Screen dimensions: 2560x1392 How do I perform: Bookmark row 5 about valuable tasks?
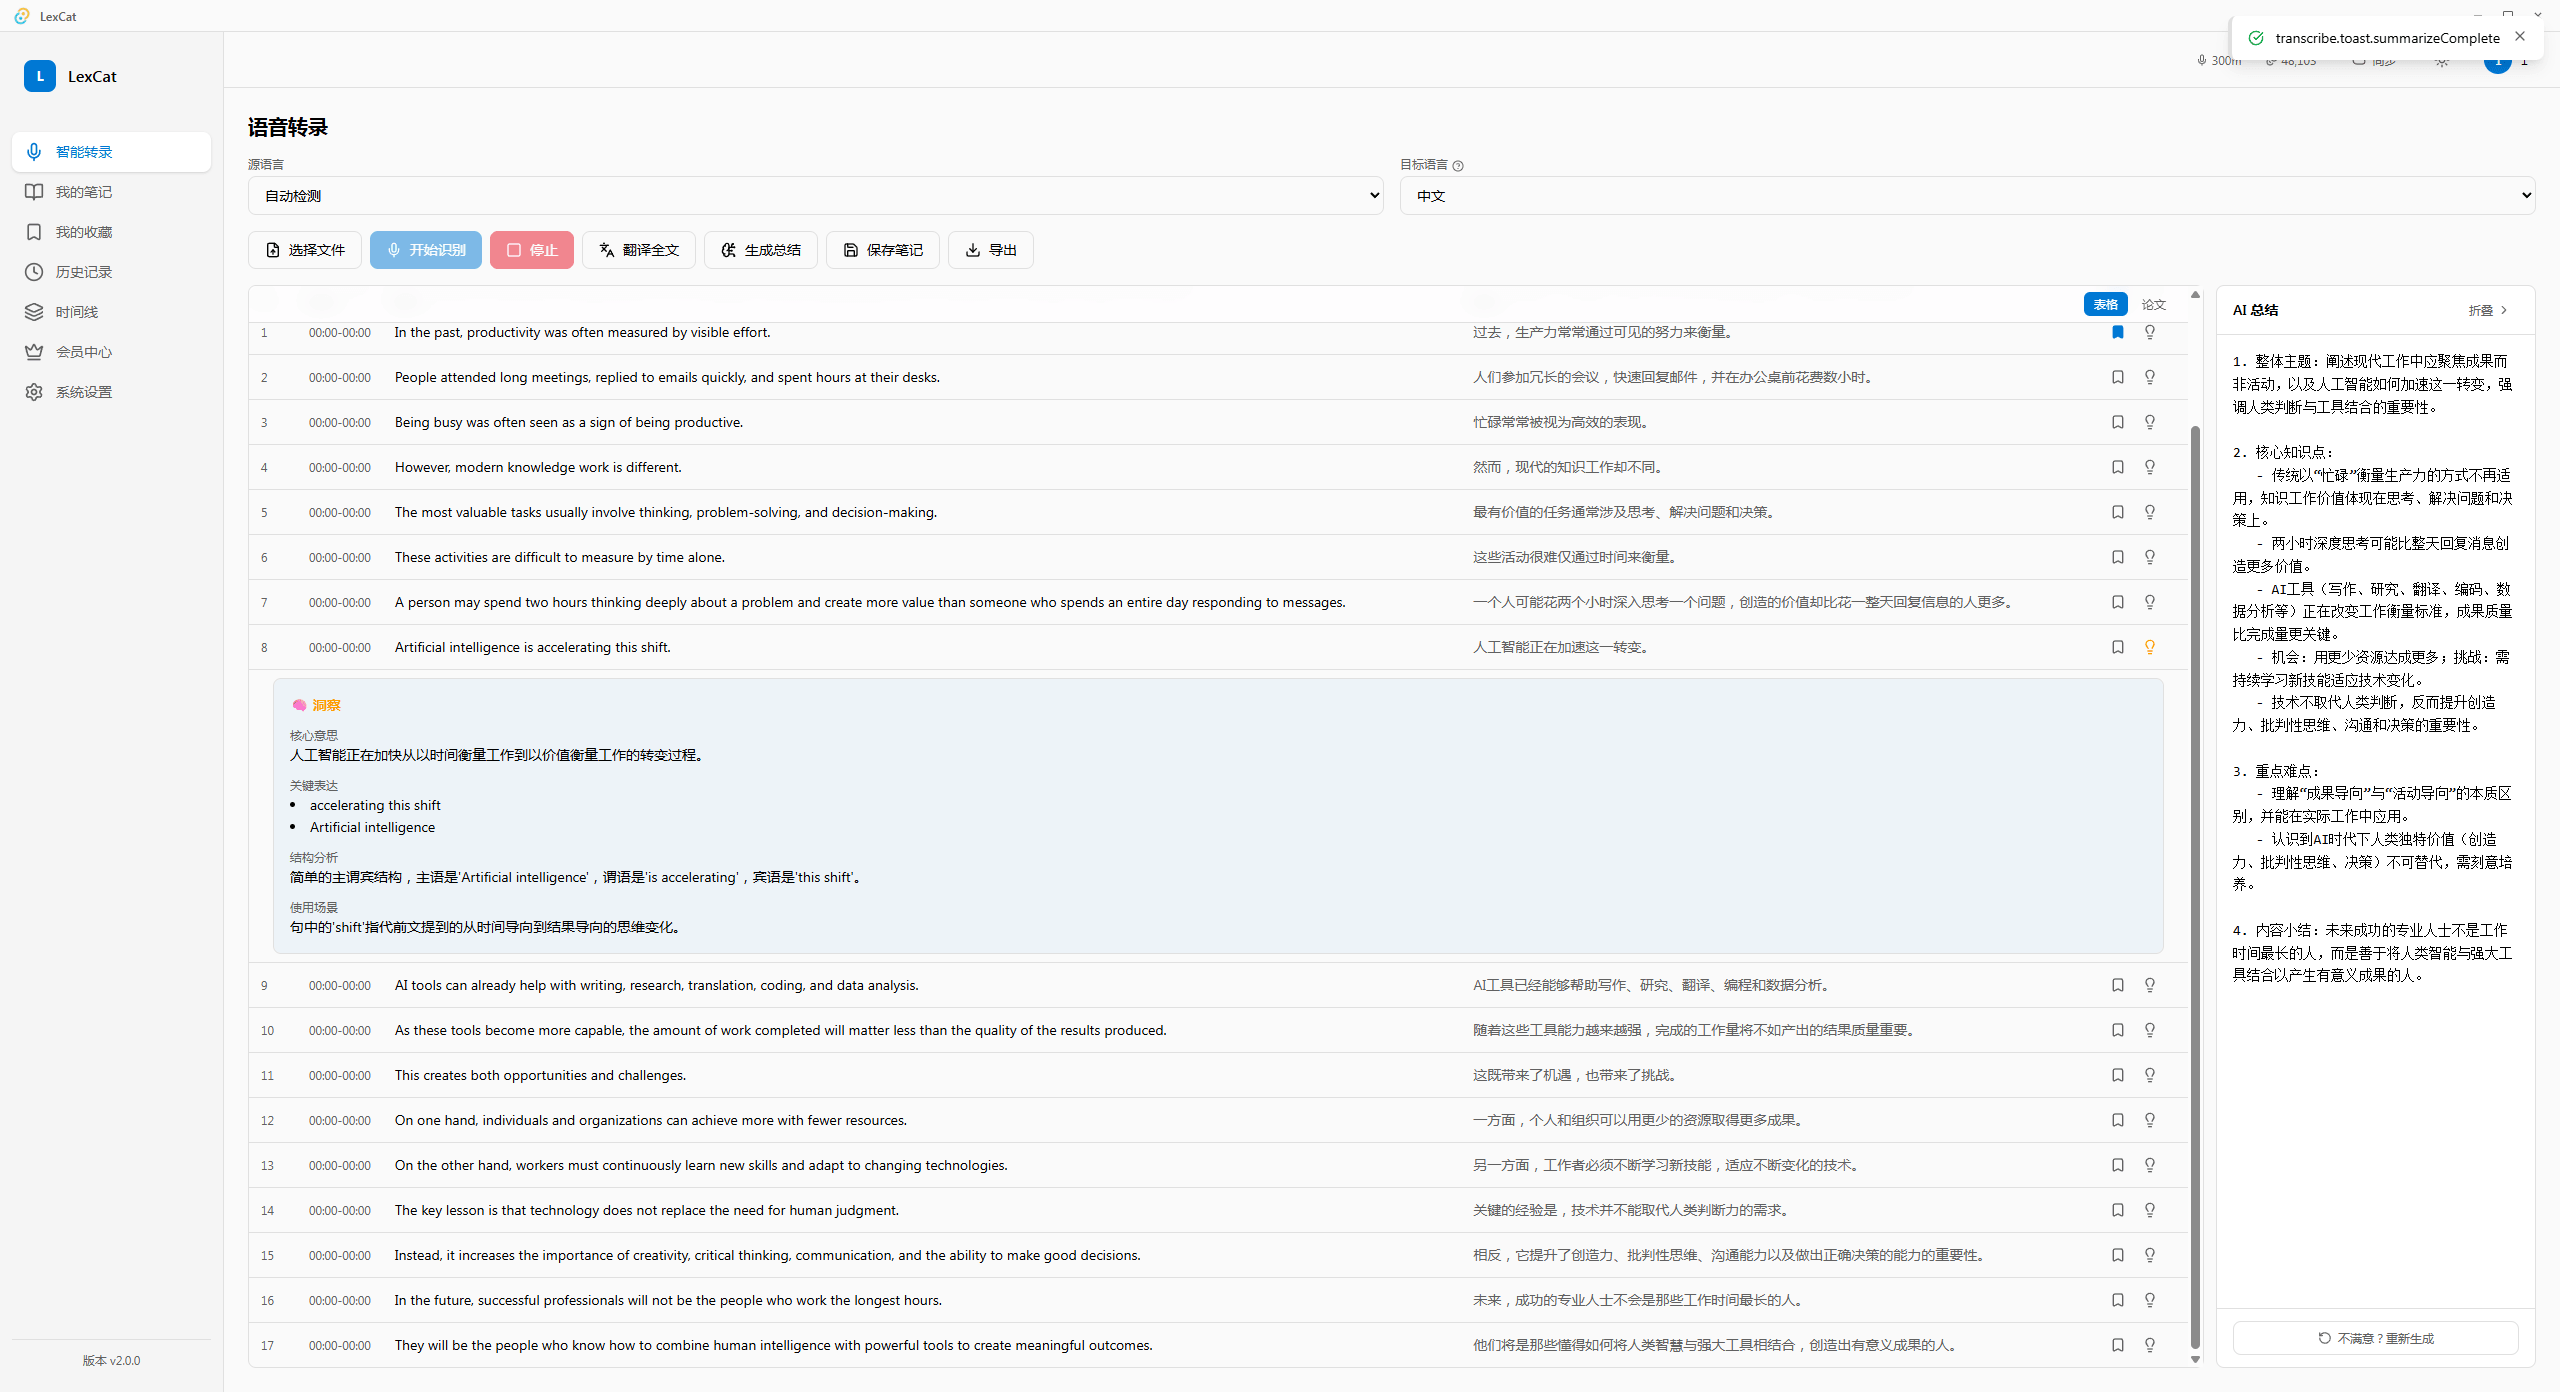pyautogui.click(x=2117, y=512)
